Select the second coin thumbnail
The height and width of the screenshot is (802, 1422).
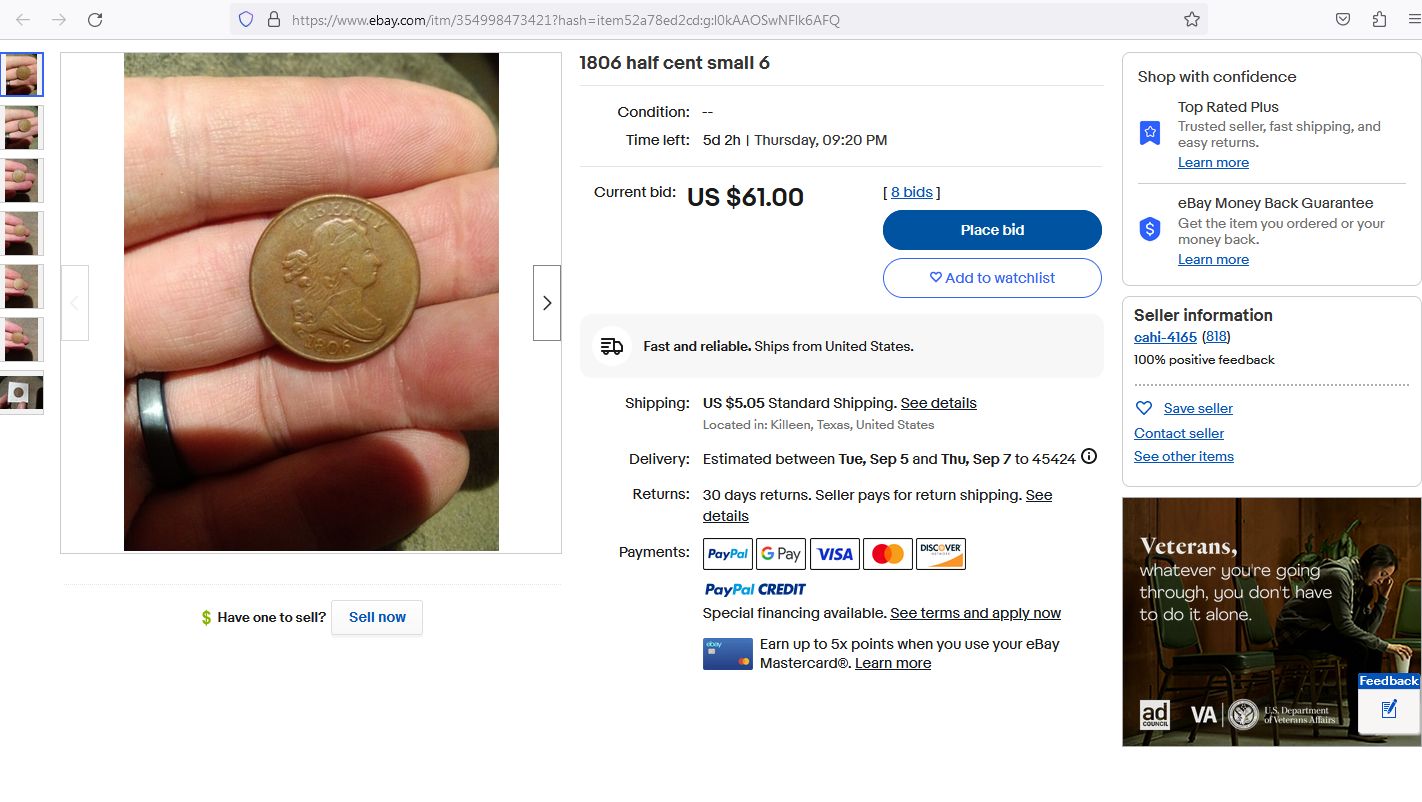(22, 128)
